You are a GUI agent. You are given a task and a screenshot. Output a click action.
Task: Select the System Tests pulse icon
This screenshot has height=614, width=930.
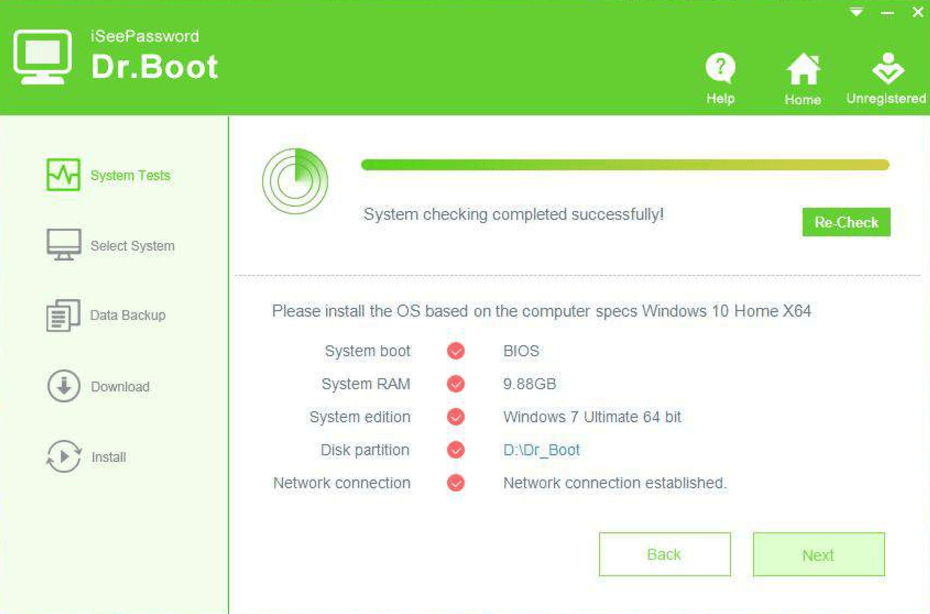(63, 175)
